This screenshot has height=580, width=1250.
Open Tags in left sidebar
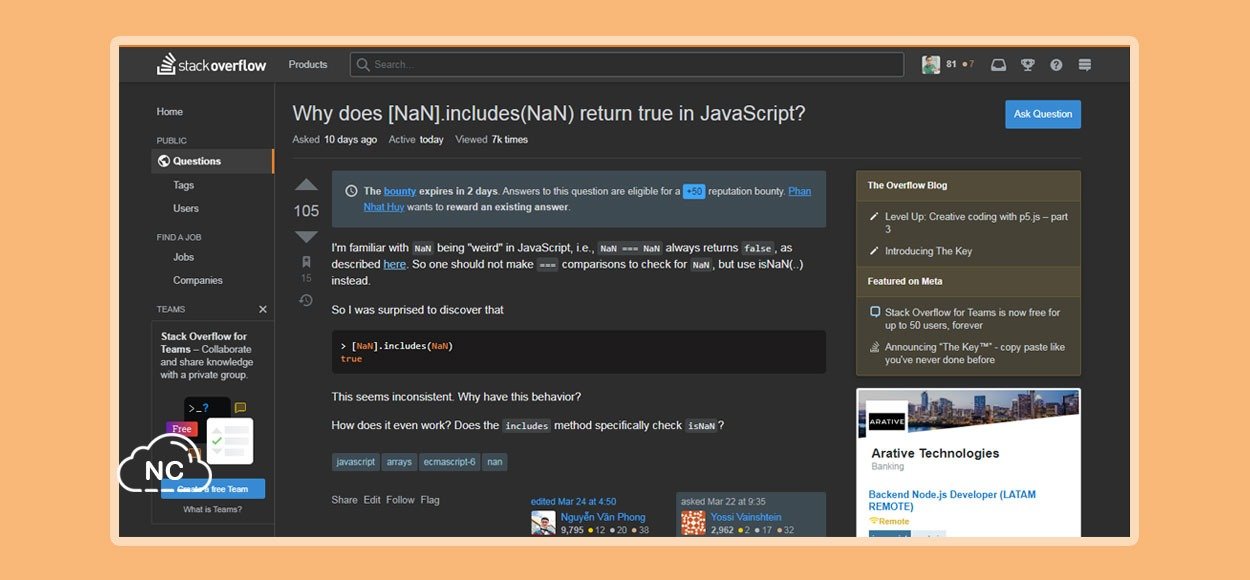pyautogui.click(x=184, y=185)
